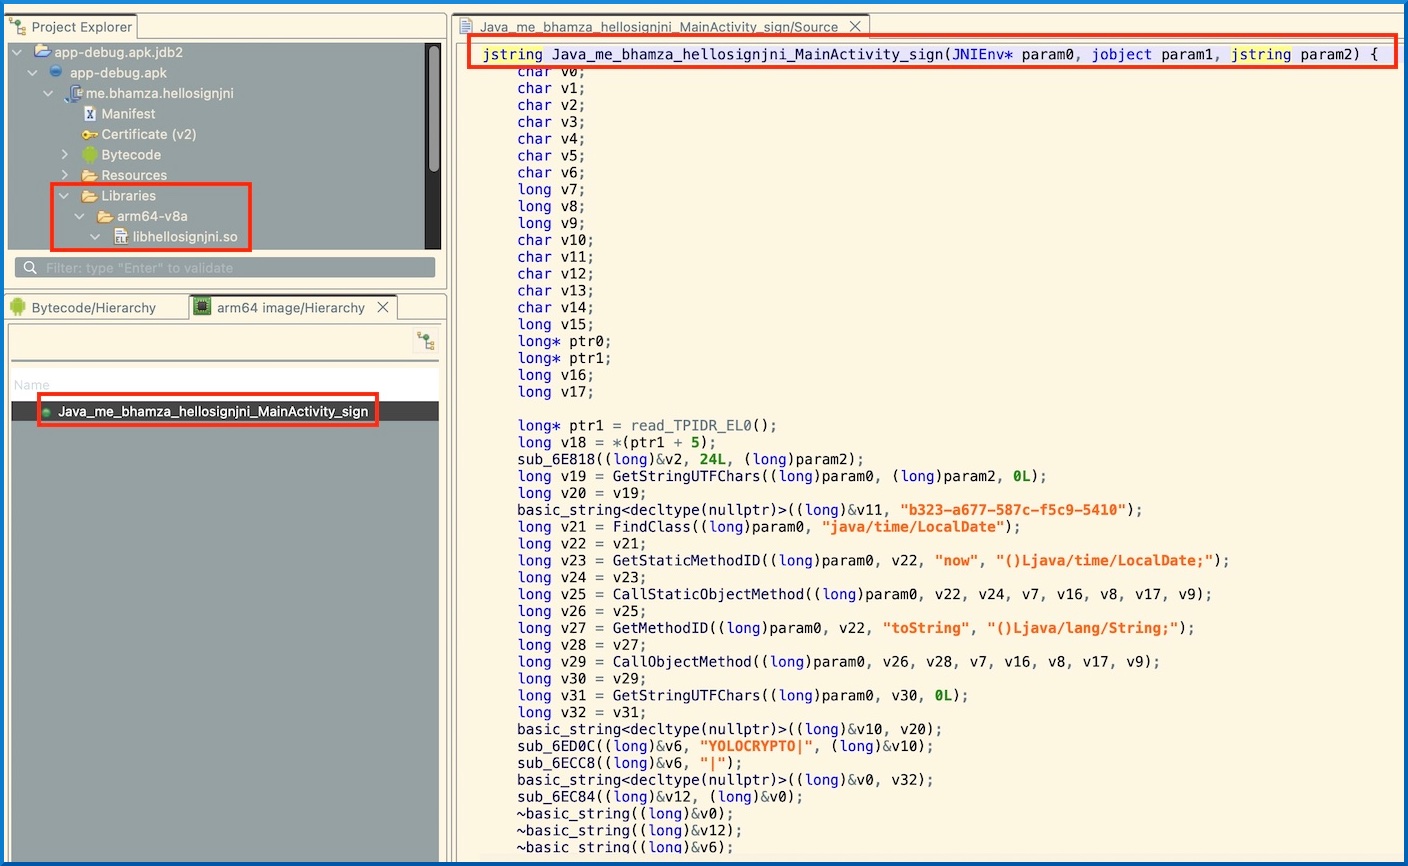Click the "java/time/LocalDate" string in FindClass call
This screenshot has height=866, width=1408.
(x=914, y=527)
